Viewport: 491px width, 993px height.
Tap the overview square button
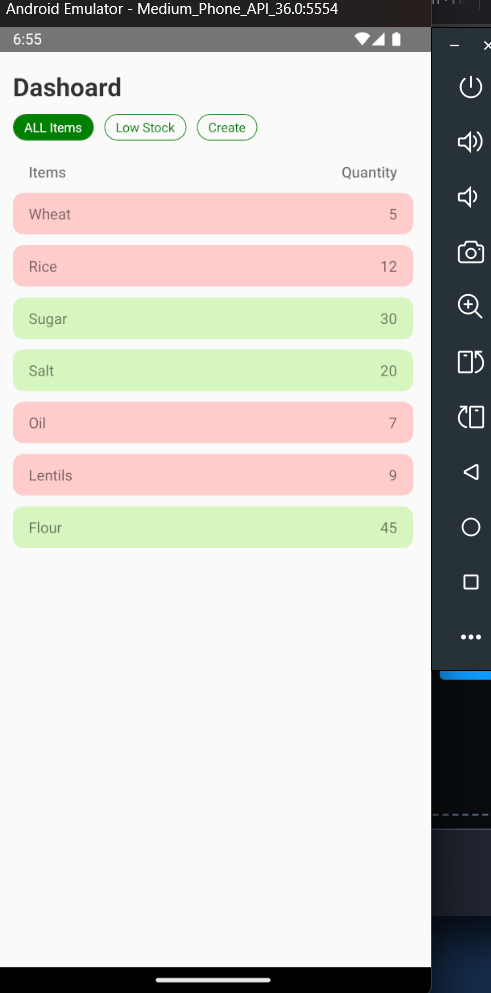[470, 582]
